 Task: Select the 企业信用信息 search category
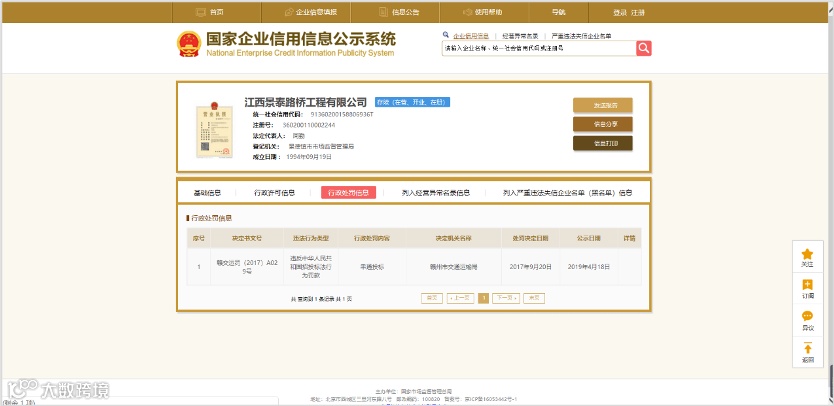click(x=471, y=36)
